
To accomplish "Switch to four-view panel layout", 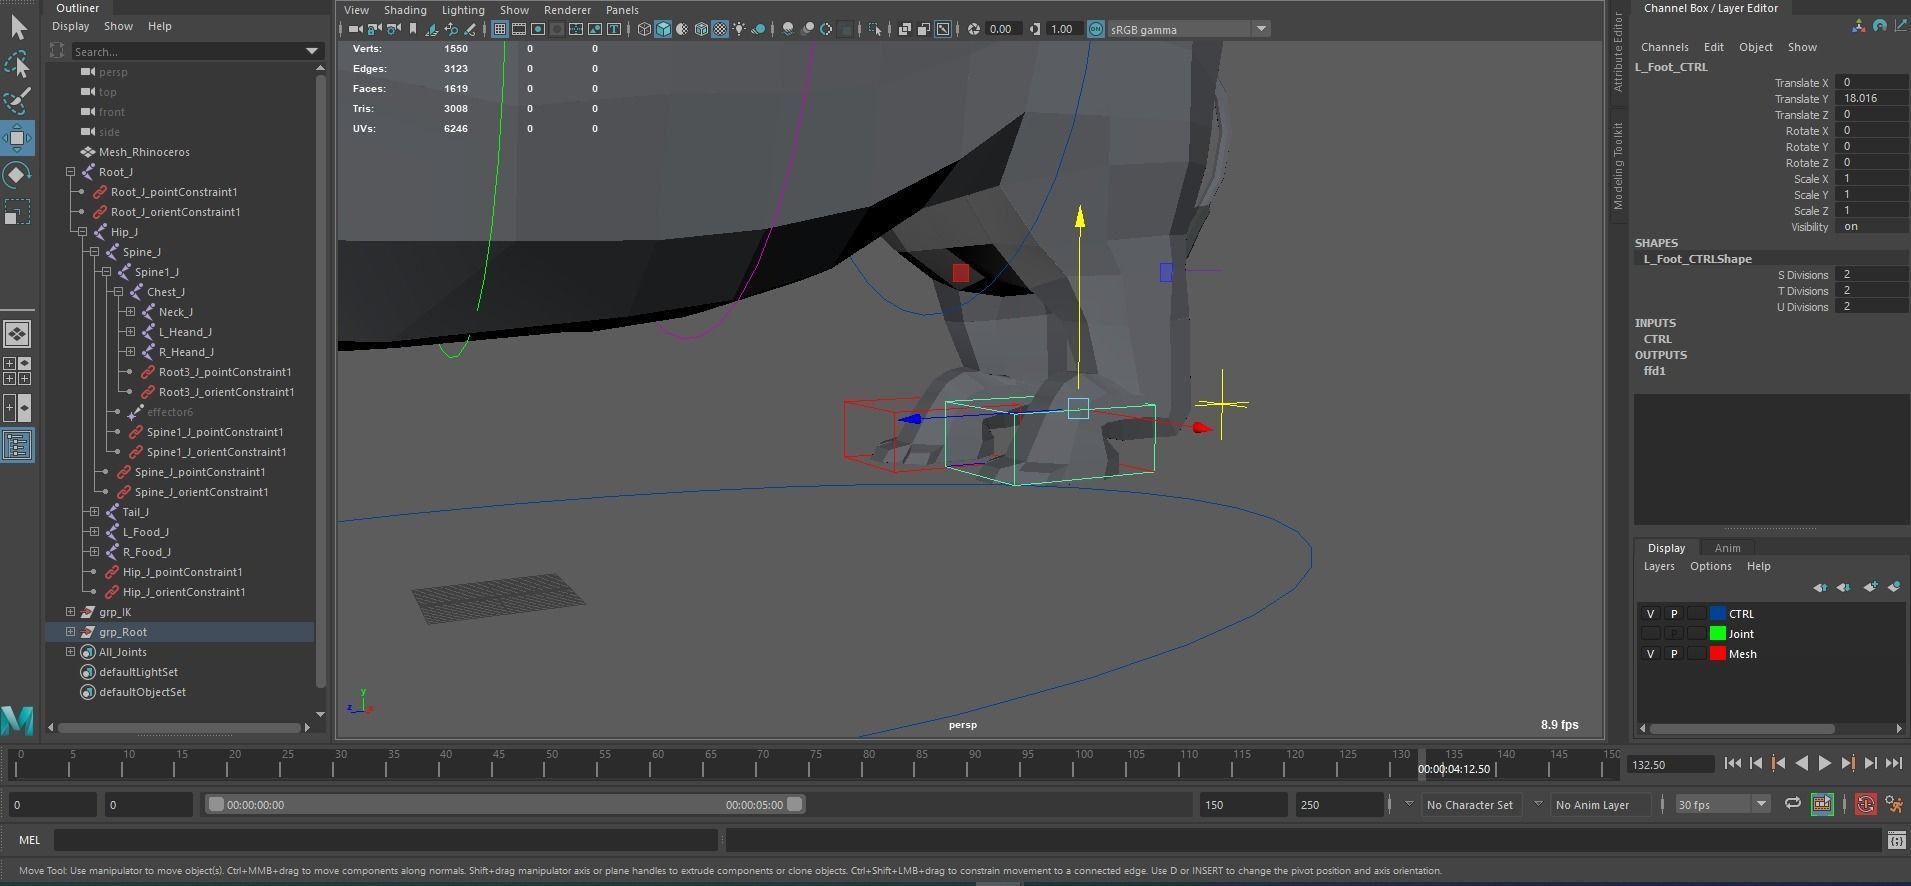I will click(18, 371).
